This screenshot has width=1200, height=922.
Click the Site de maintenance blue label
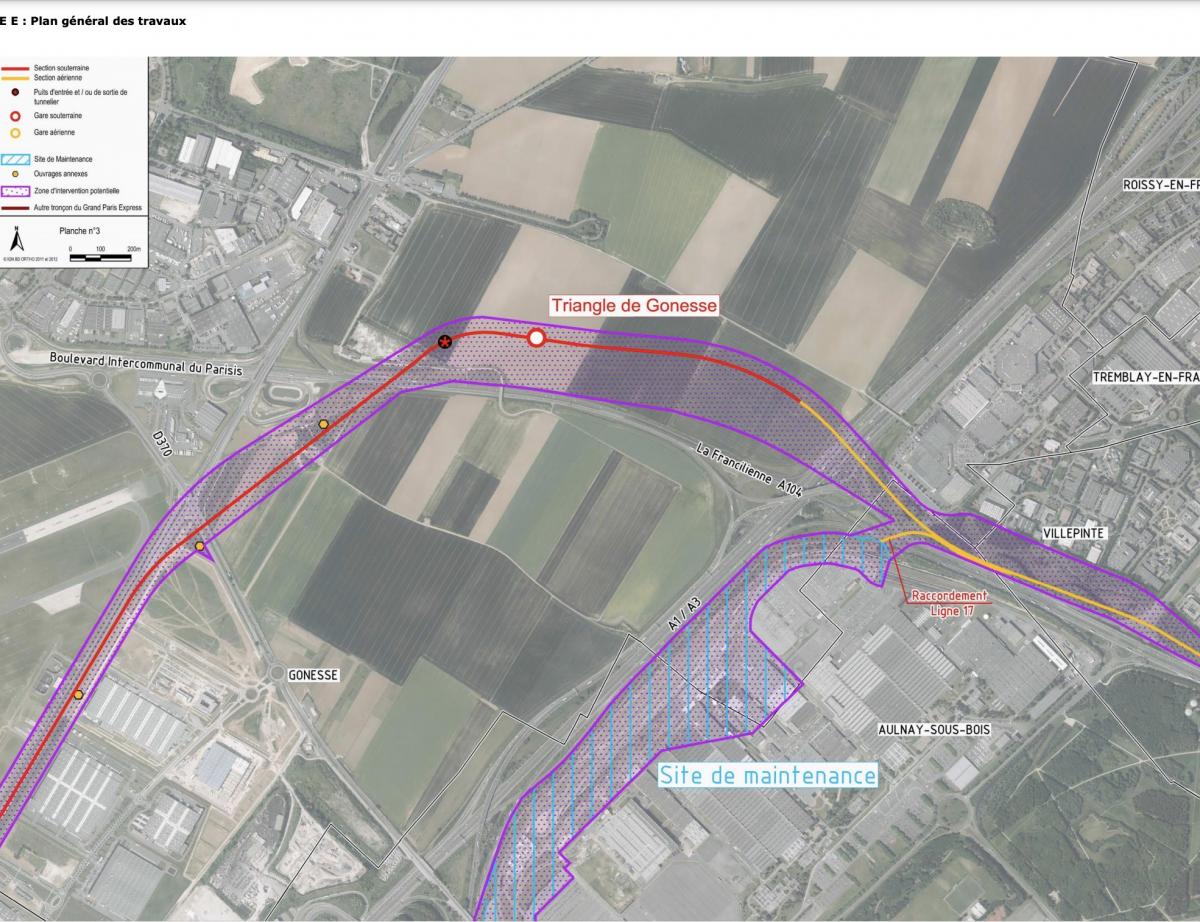pyautogui.click(x=769, y=775)
